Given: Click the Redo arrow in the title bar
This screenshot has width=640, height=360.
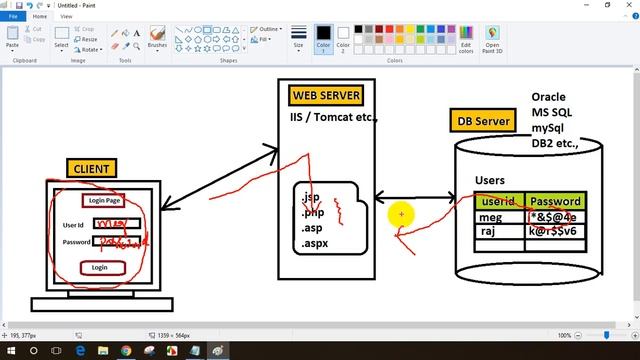Looking at the screenshot, I should (x=40, y=5).
